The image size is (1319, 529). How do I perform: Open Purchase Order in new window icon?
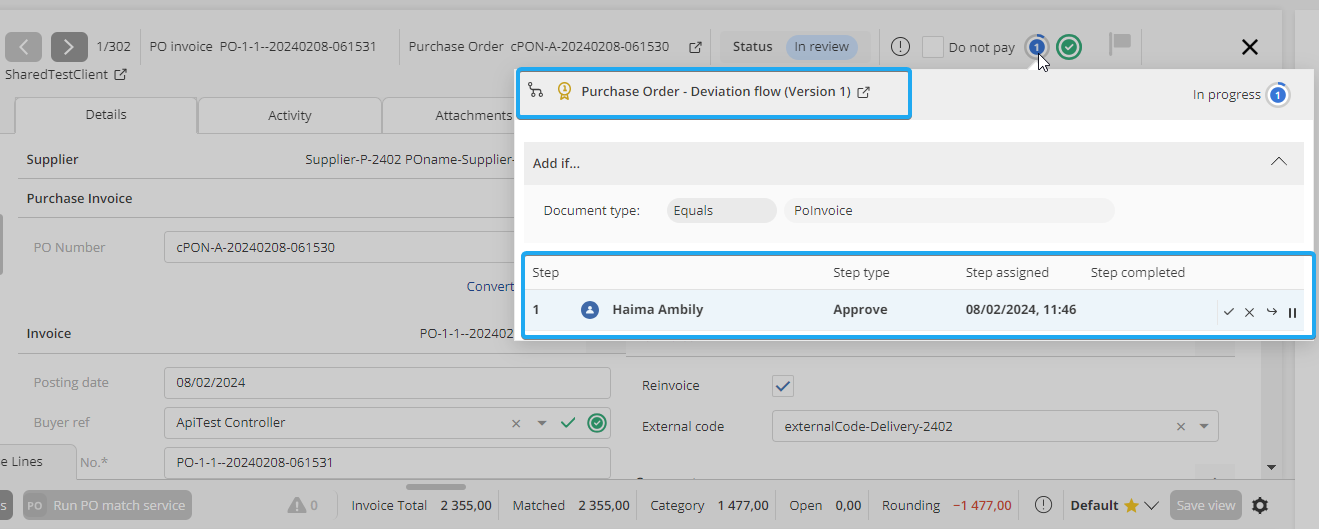coord(695,47)
